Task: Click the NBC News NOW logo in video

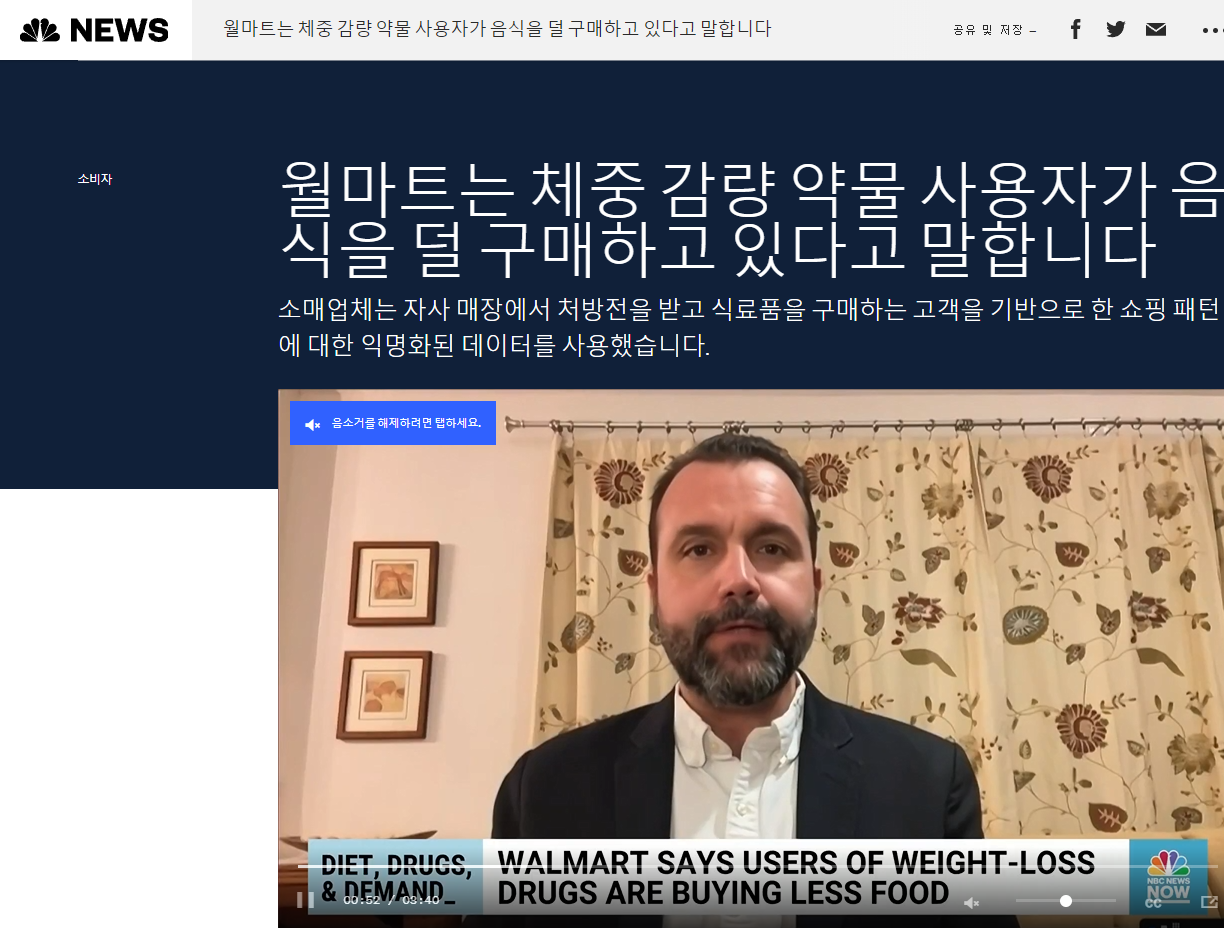Action: click(1167, 876)
